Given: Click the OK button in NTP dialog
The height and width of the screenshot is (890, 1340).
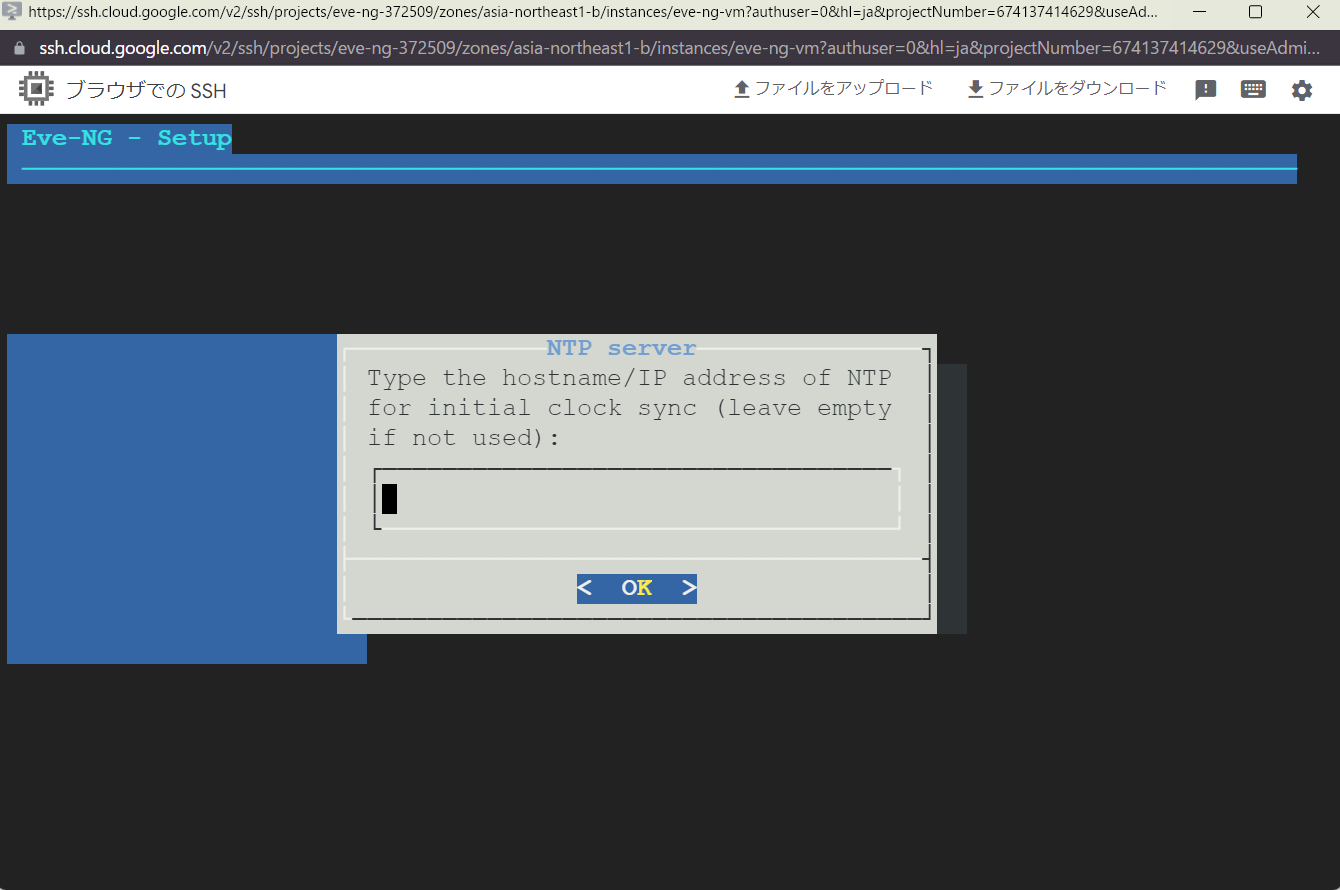Looking at the screenshot, I should 637,588.
